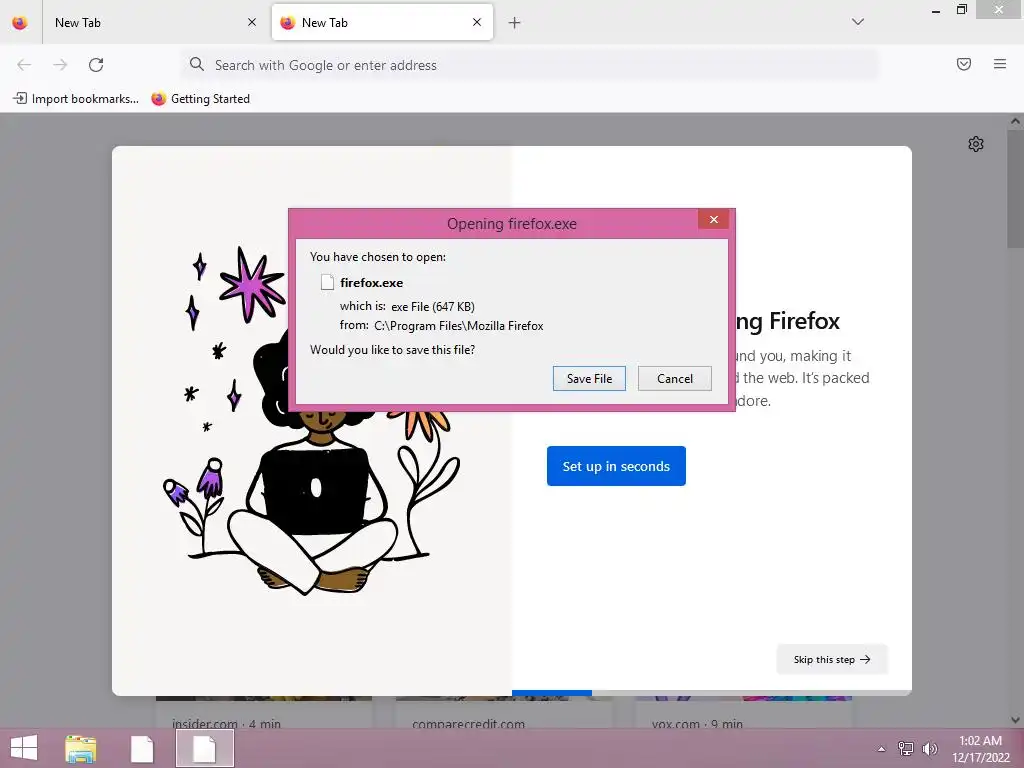Click the Firefox logo in tab bar
Viewport: 1024px width, 768px height.
20,22
